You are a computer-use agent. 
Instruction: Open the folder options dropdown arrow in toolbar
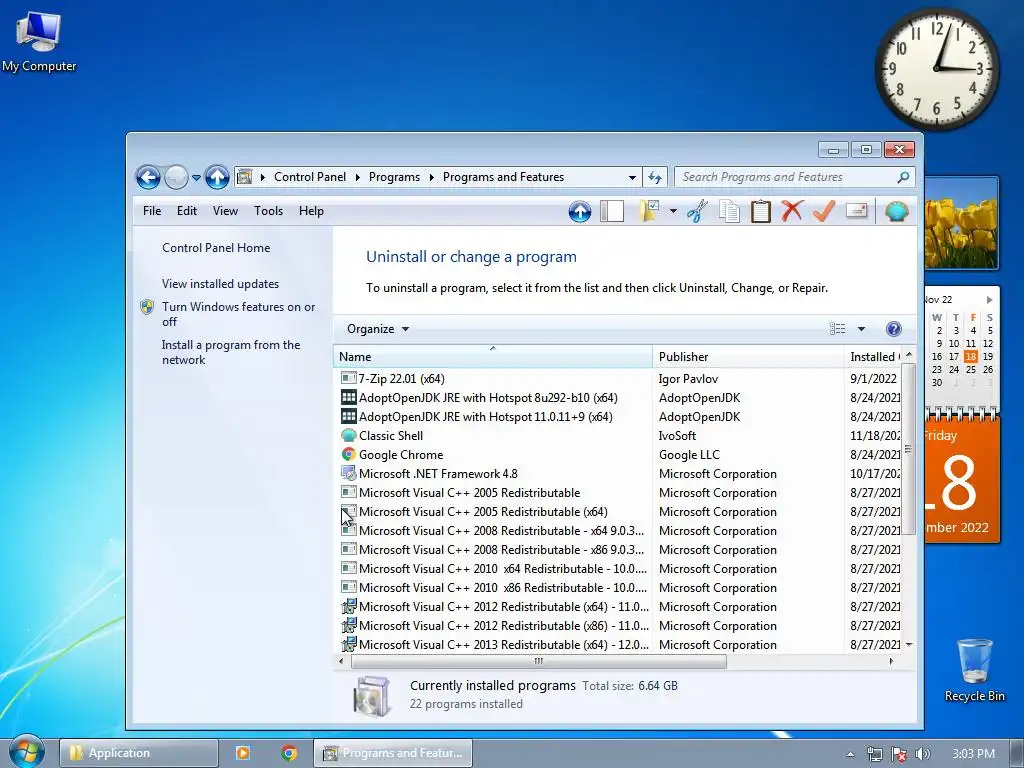pos(673,211)
